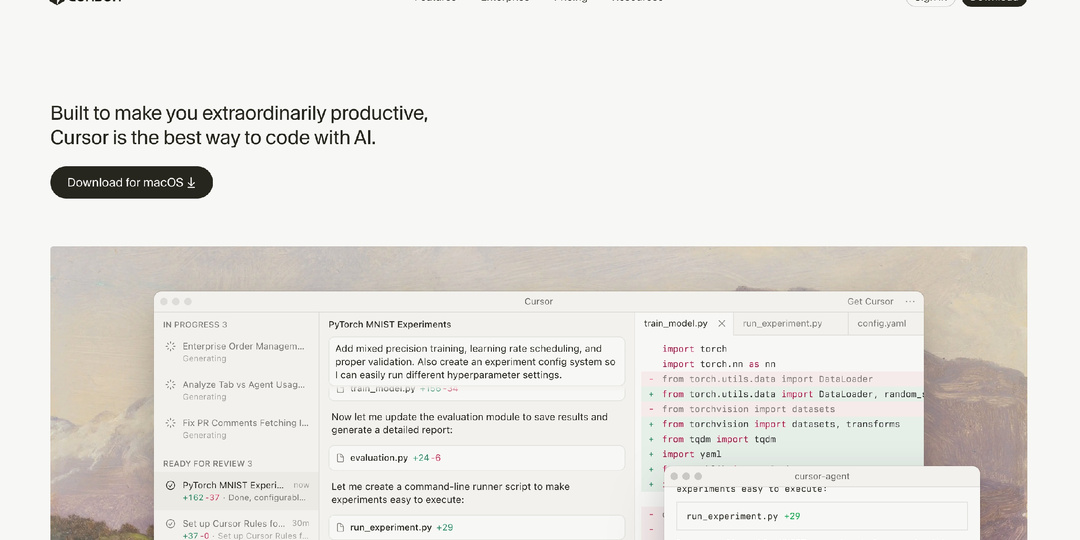Click the mixed precision training prompt box
This screenshot has height=540, width=1080.
tap(477, 362)
